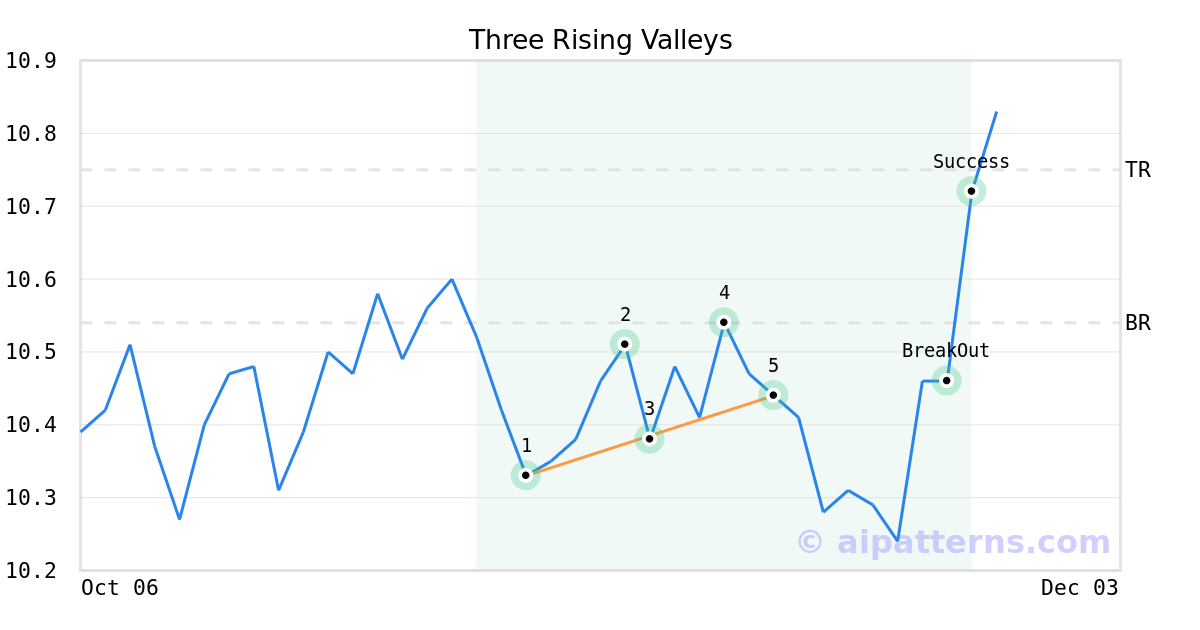1200x630 pixels.
Task: Click the aipatterns.com watermark link
Action: coord(953,542)
